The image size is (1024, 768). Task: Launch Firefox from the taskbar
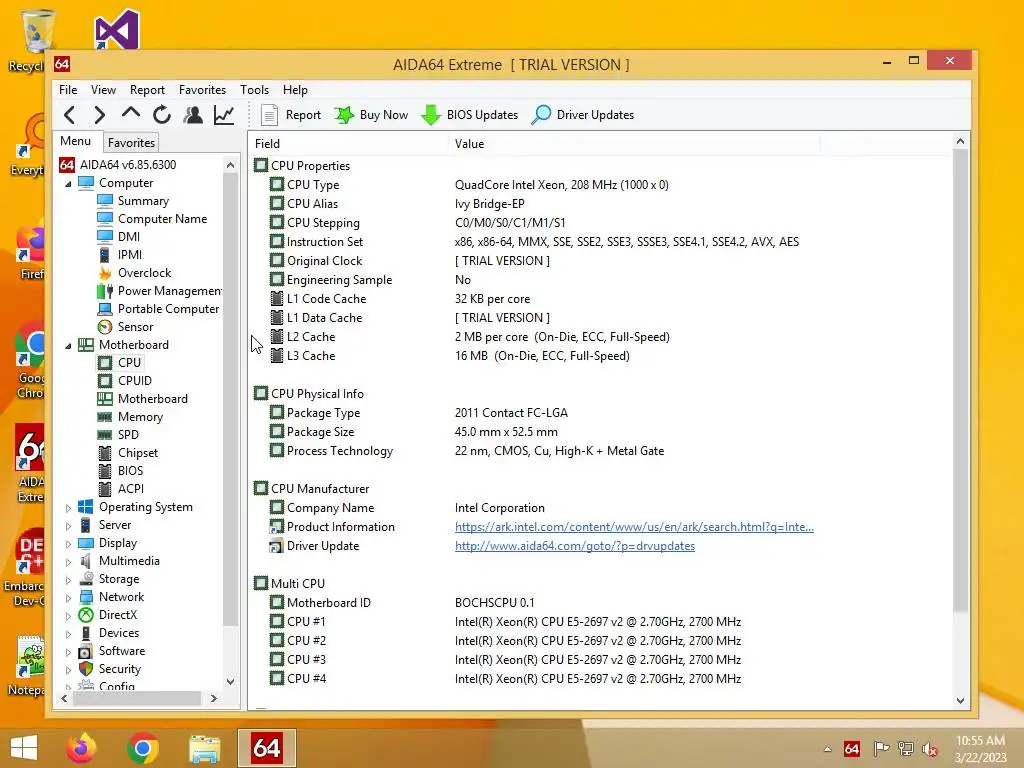pyautogui.click(x=80, y=748)
